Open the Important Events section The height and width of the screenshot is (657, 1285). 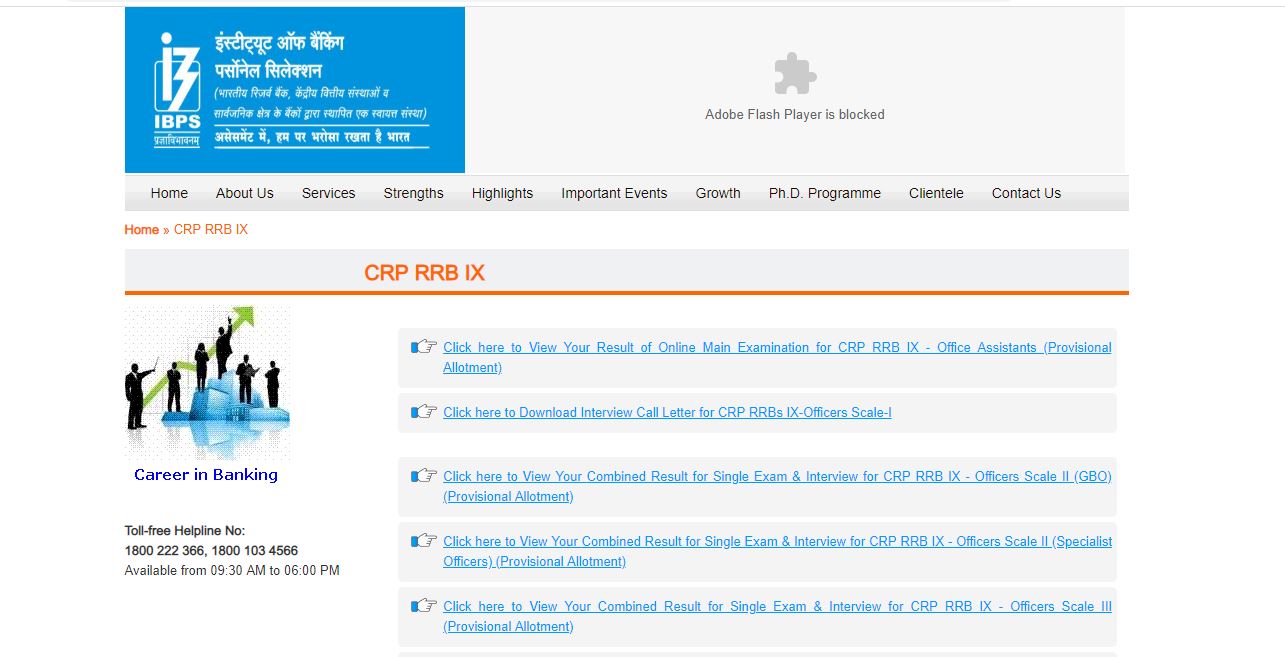click(x=614, y=193)
